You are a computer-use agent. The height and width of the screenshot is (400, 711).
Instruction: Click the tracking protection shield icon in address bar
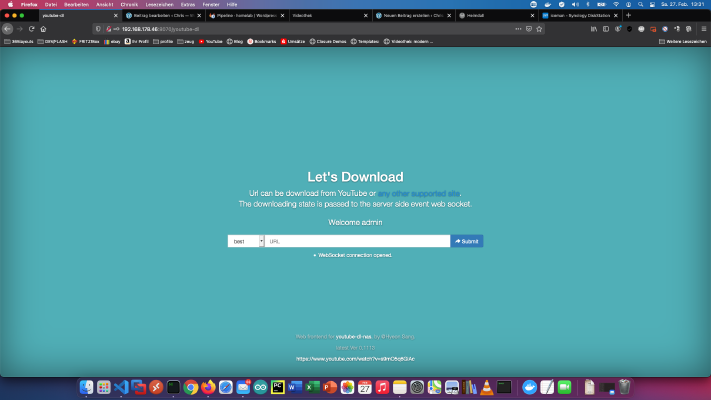[98, 29]
